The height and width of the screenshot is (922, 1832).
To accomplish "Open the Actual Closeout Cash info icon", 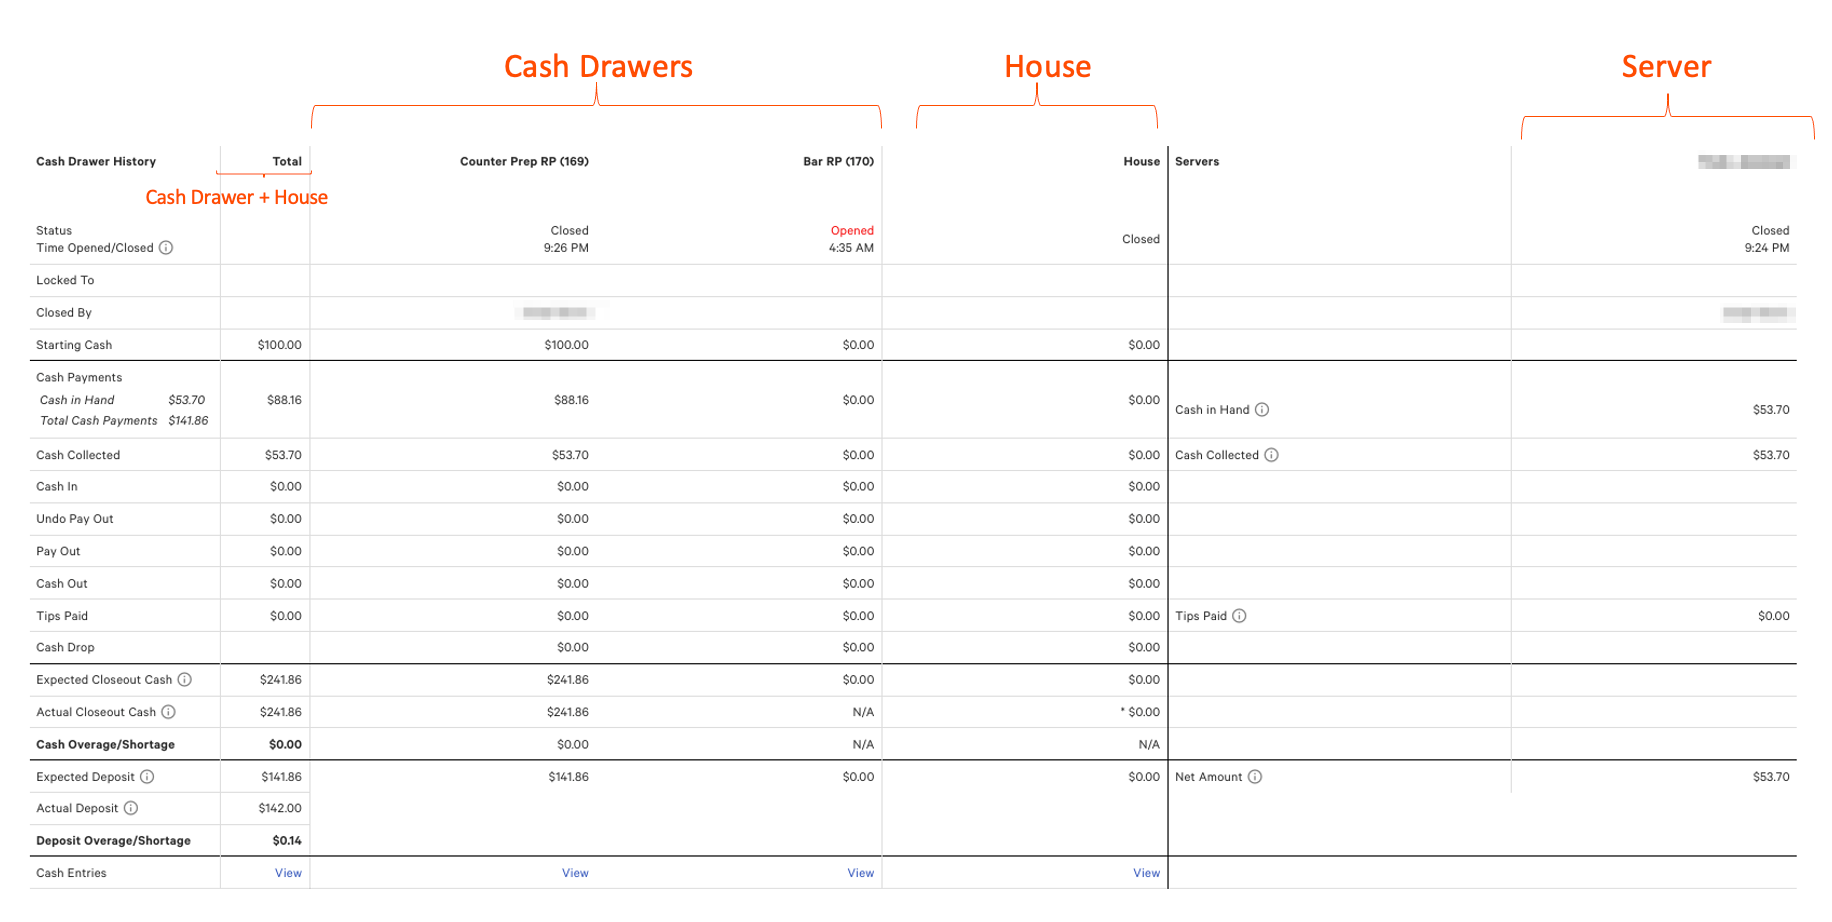I will (167, 711).
